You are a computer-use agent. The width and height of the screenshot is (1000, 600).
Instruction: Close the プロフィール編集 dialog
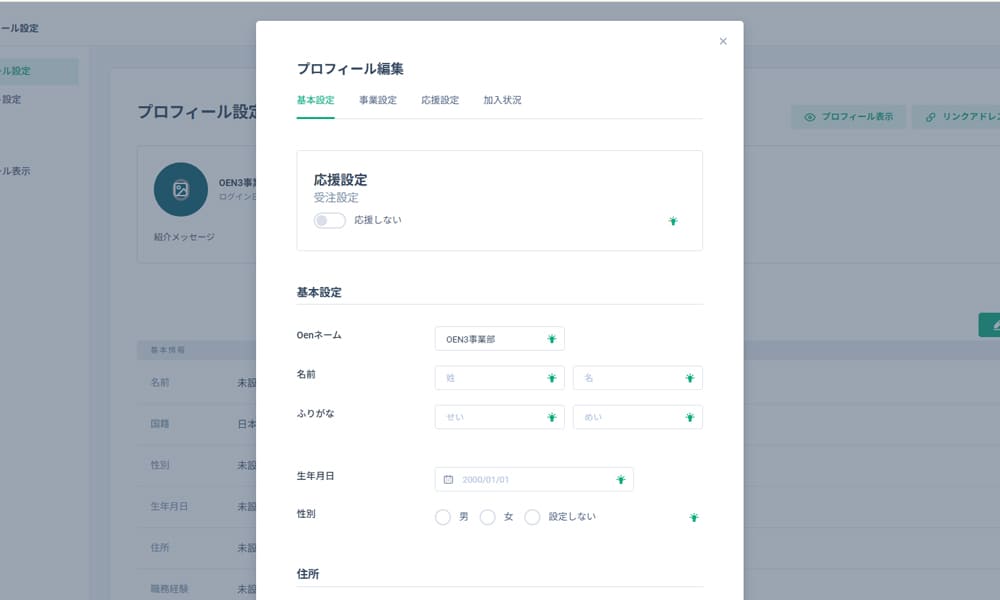[x=723, y=42]
